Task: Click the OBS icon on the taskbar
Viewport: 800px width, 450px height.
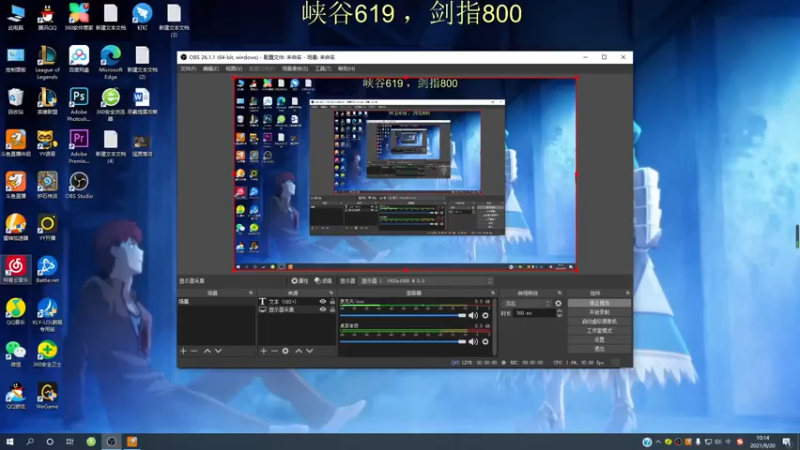Action: coord(111,442)
